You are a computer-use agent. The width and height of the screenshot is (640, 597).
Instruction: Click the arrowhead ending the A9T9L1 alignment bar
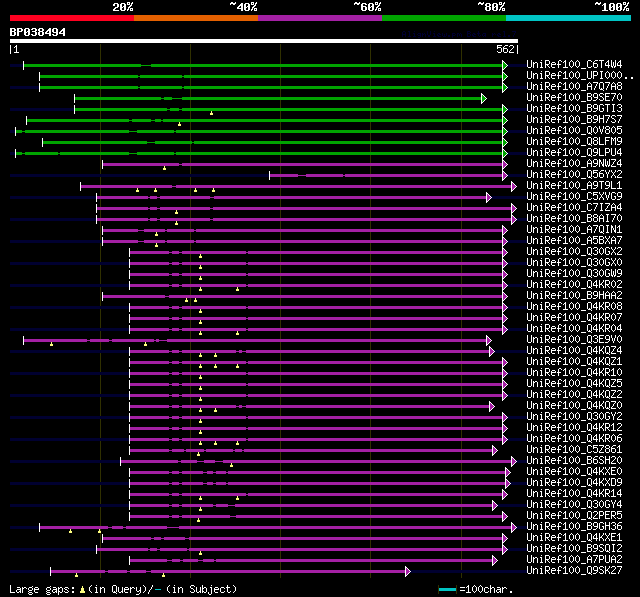click(513, 186)
